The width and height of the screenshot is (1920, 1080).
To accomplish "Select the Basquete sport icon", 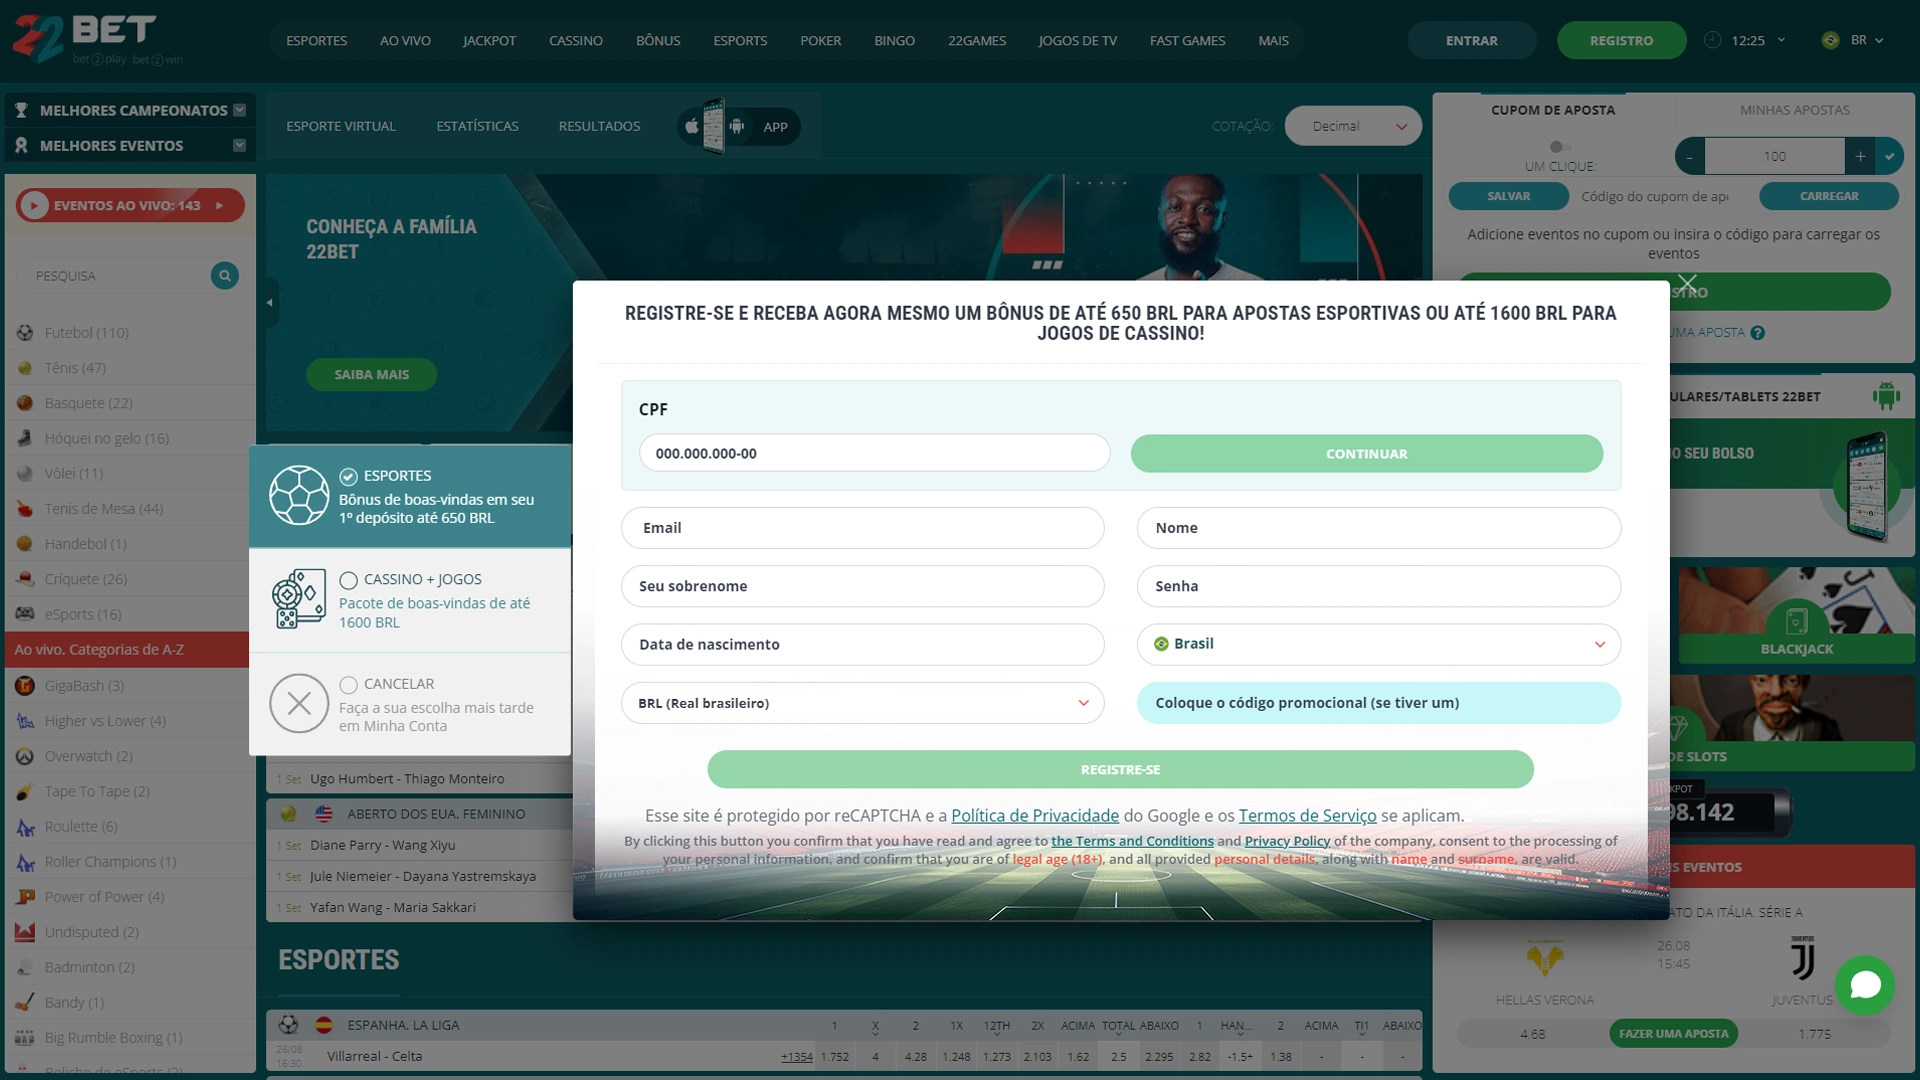I will pyautogui.click(x=25, y=403).
